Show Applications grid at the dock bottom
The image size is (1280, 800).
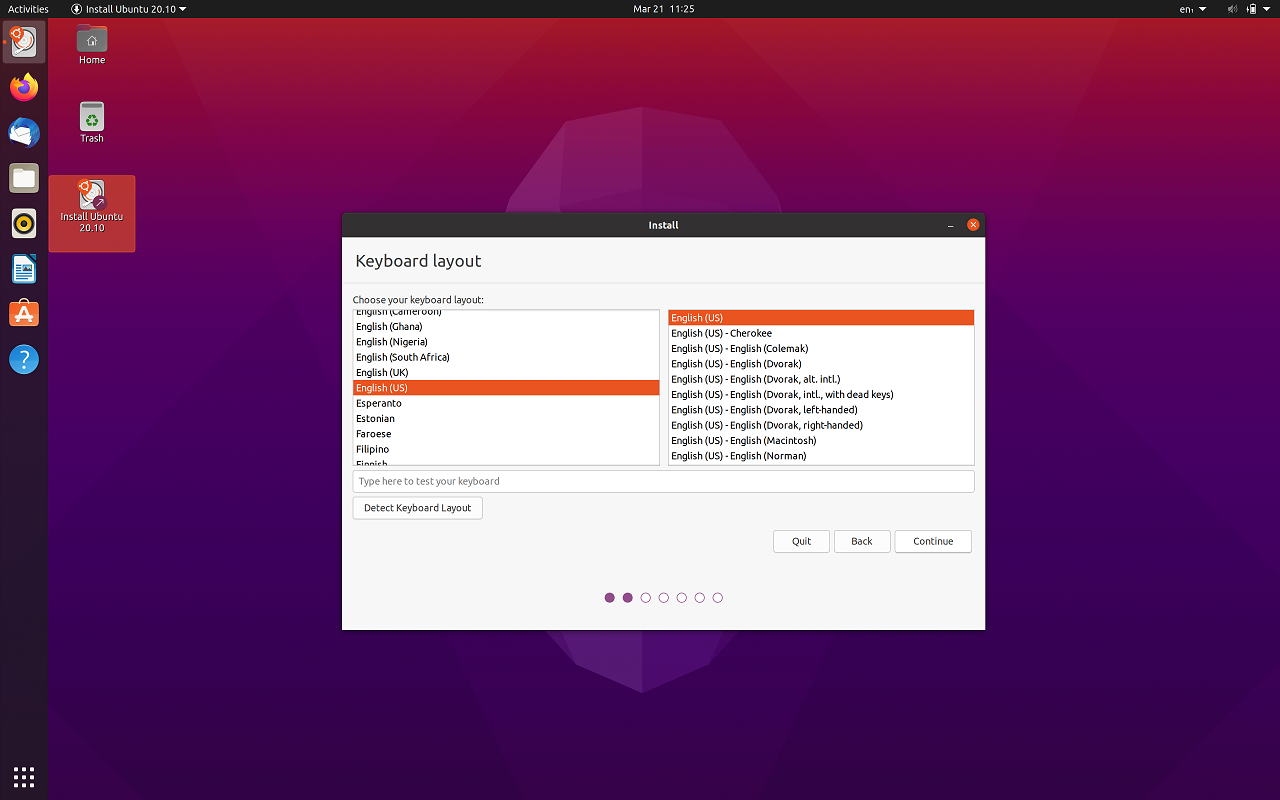tap(24, 776)
